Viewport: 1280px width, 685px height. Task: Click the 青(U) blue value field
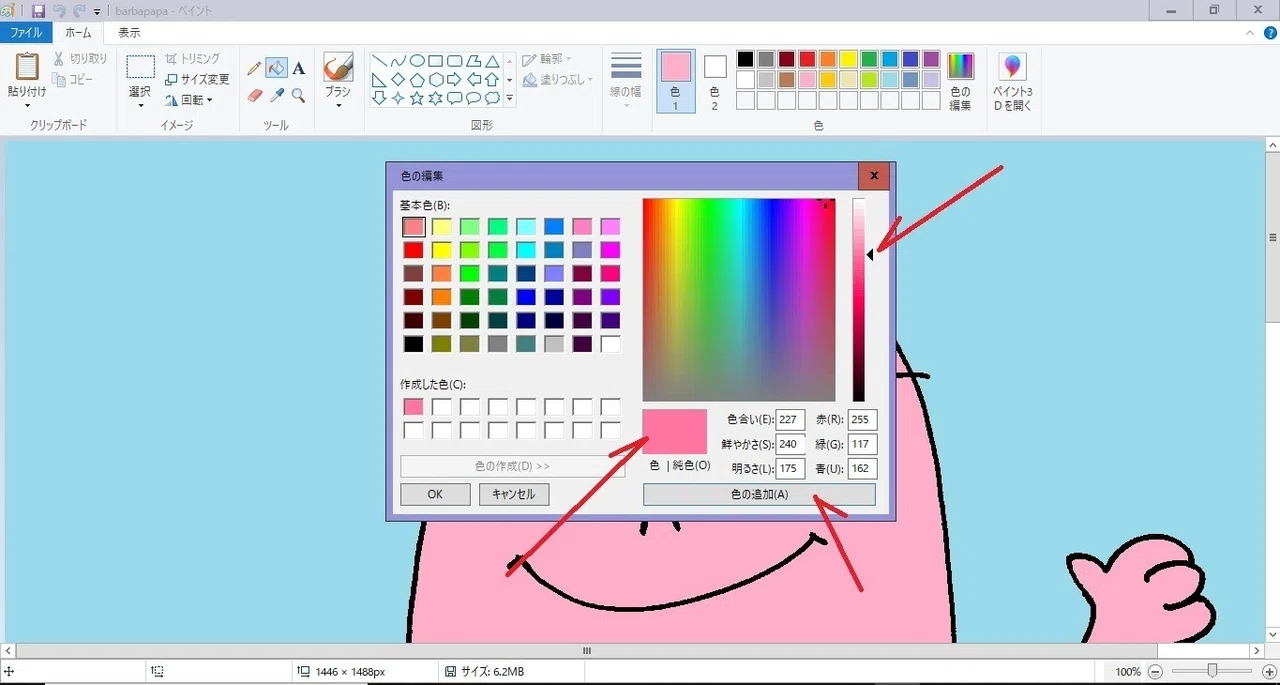[861, 468]
